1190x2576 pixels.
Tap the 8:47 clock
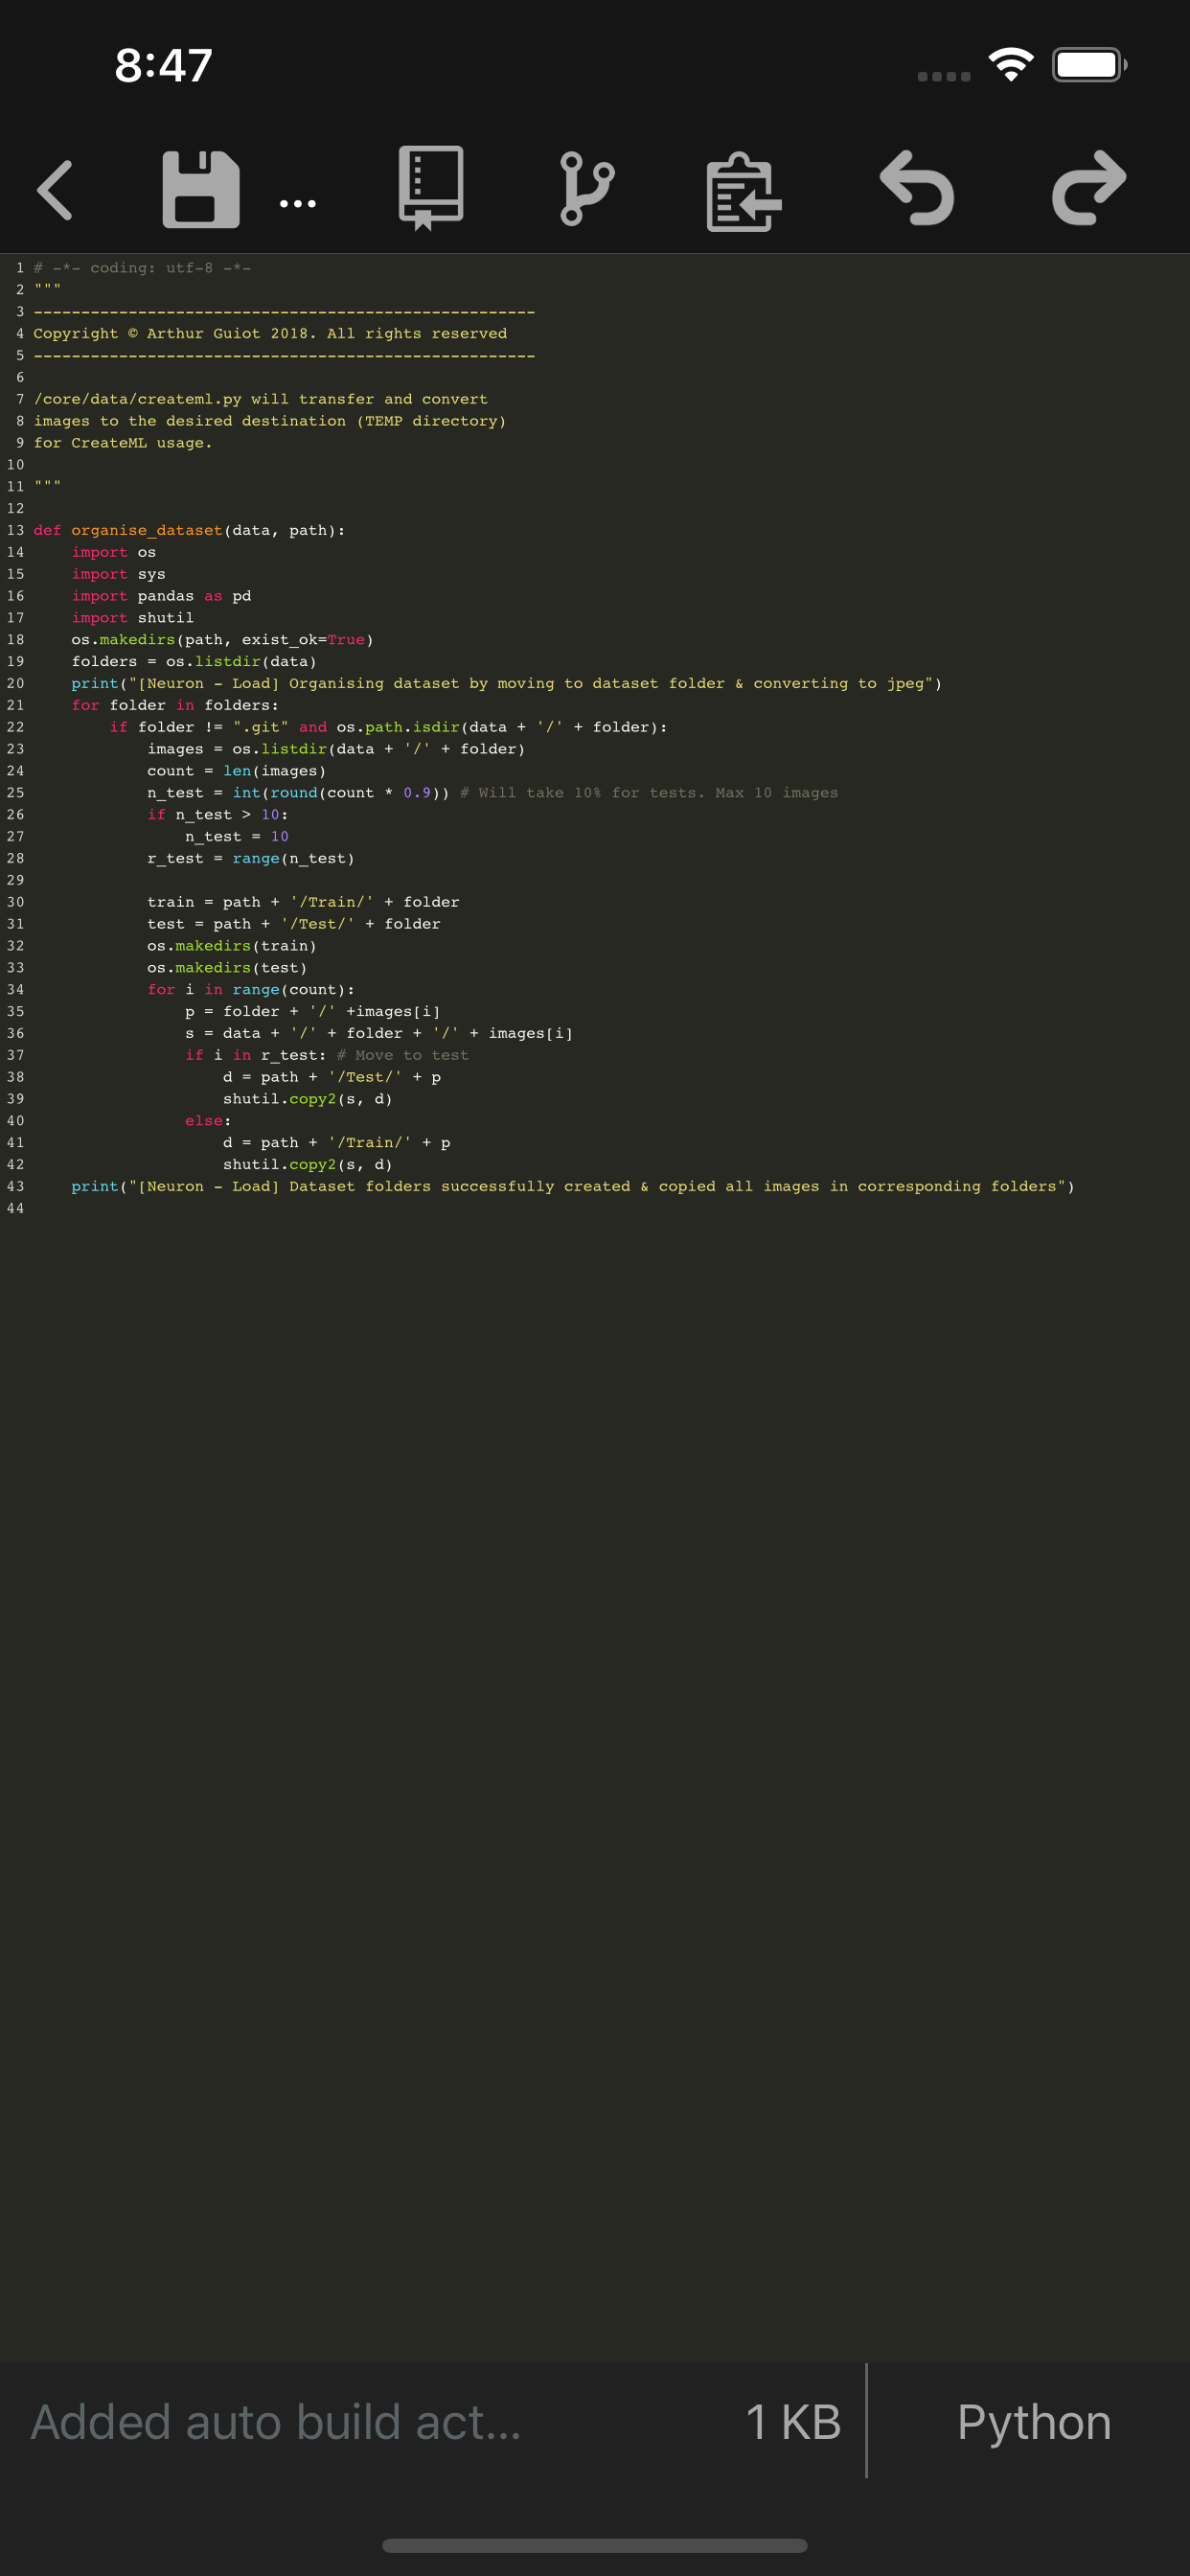click(x=163, y=66)
